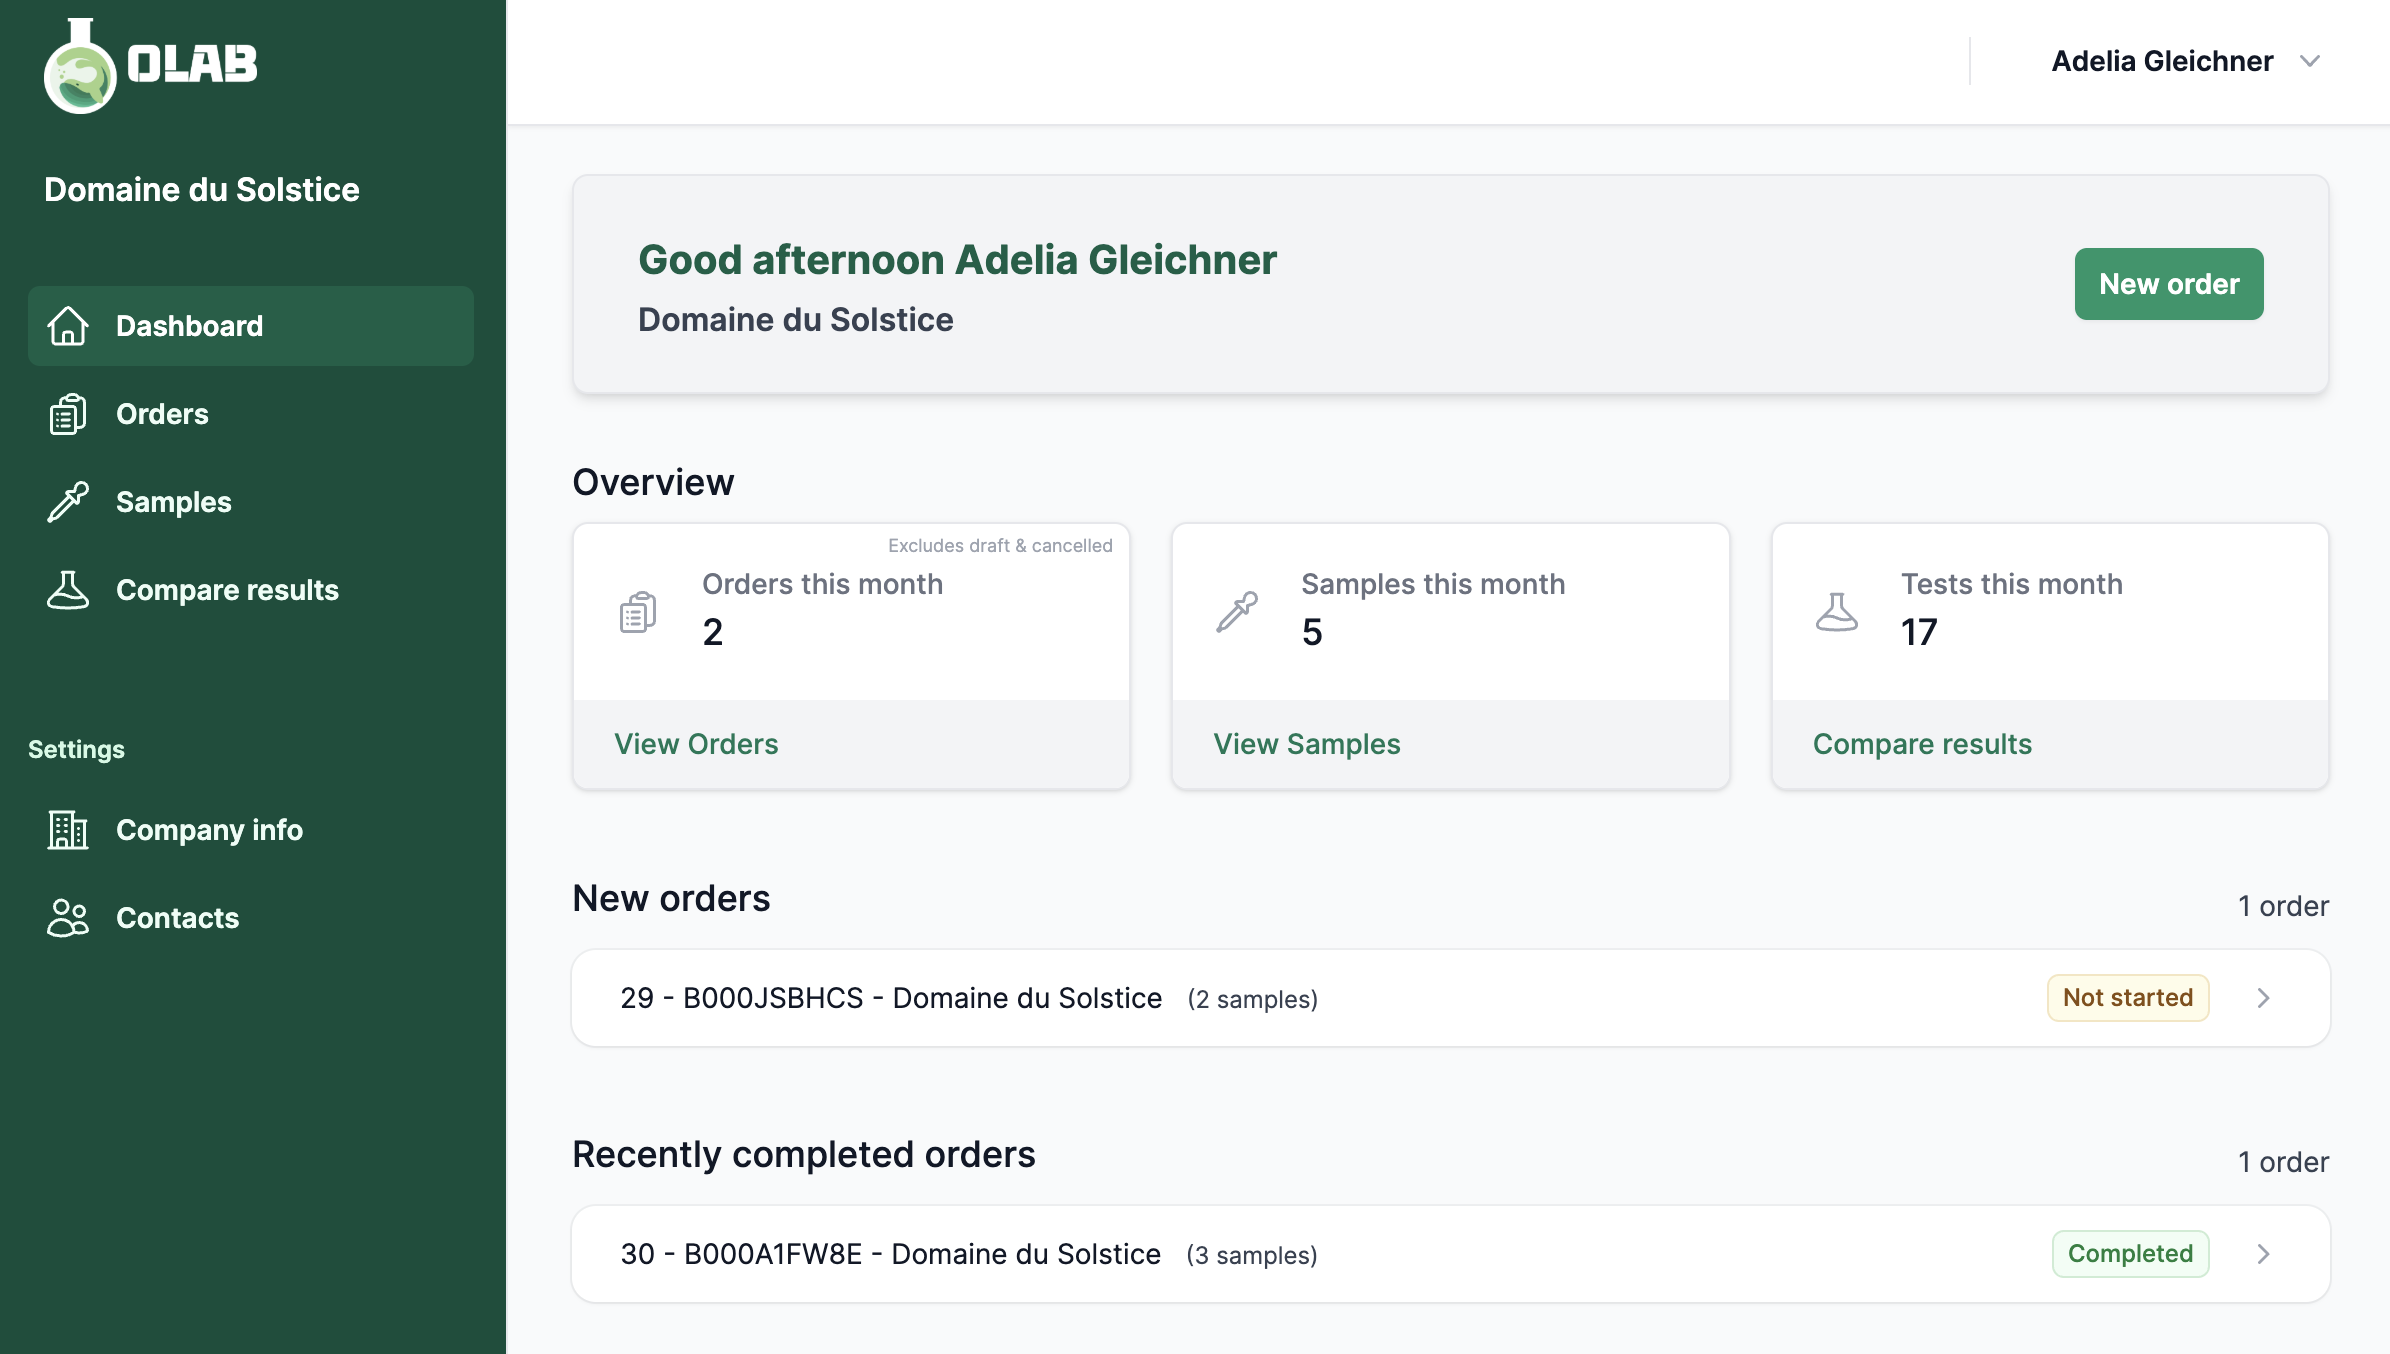Expand order 29 using its chevron arrow
The width and height of the screenshot is (2390, 1354).
point(2264,998)
